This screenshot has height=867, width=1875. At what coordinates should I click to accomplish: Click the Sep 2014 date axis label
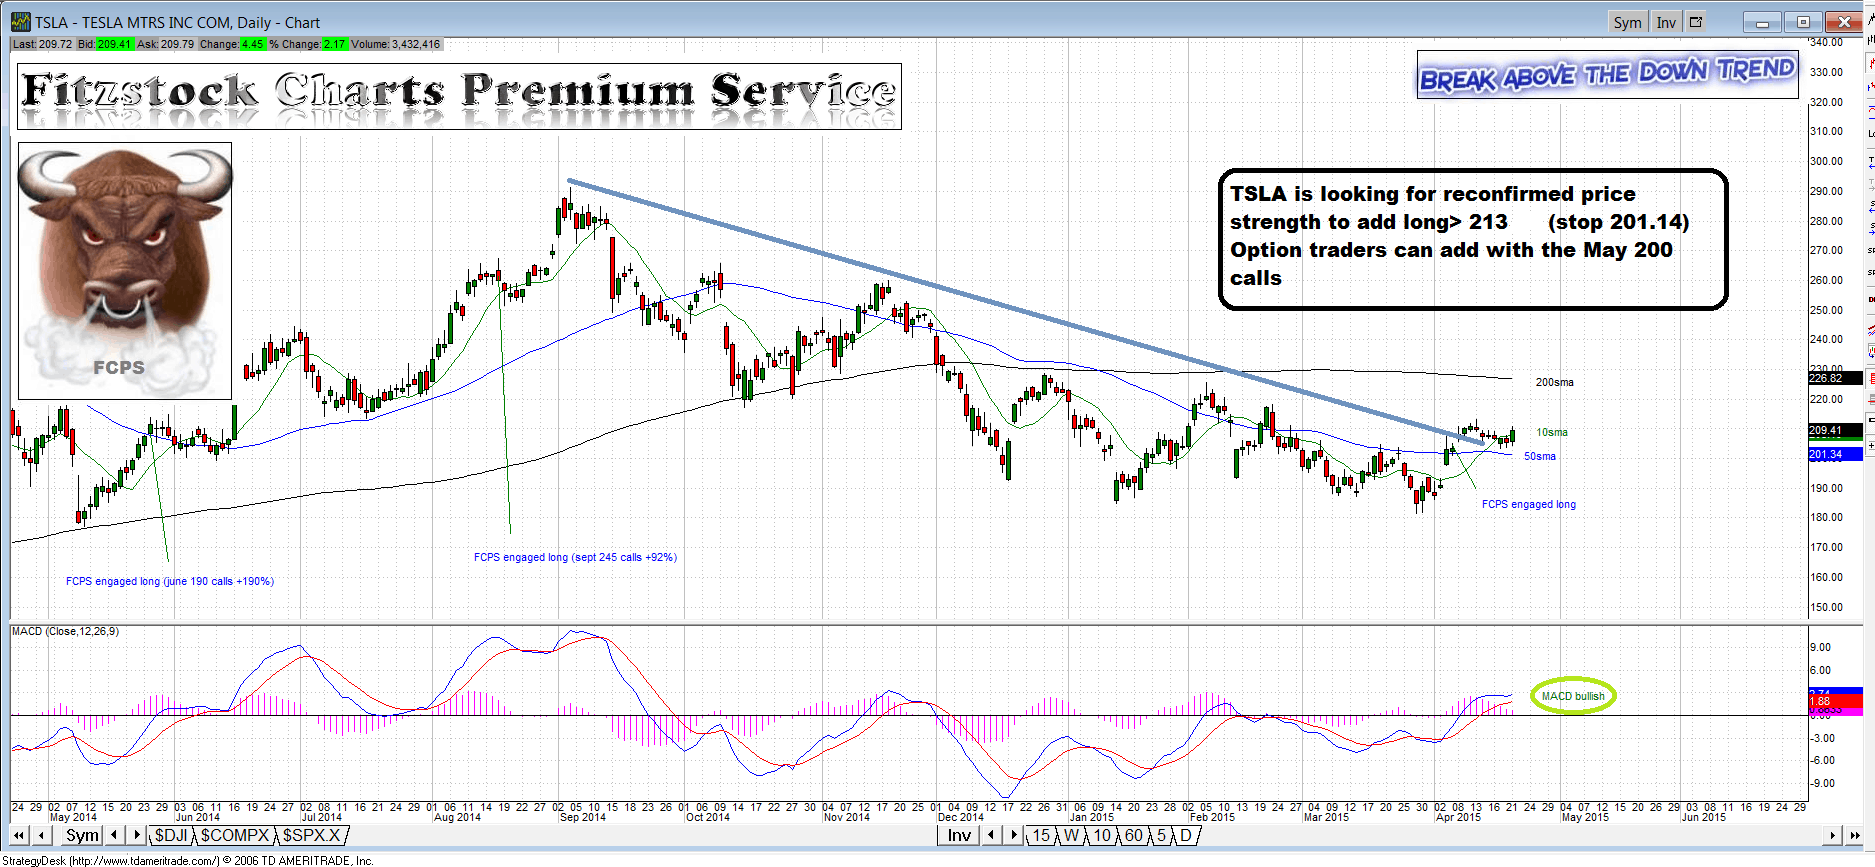583,817
